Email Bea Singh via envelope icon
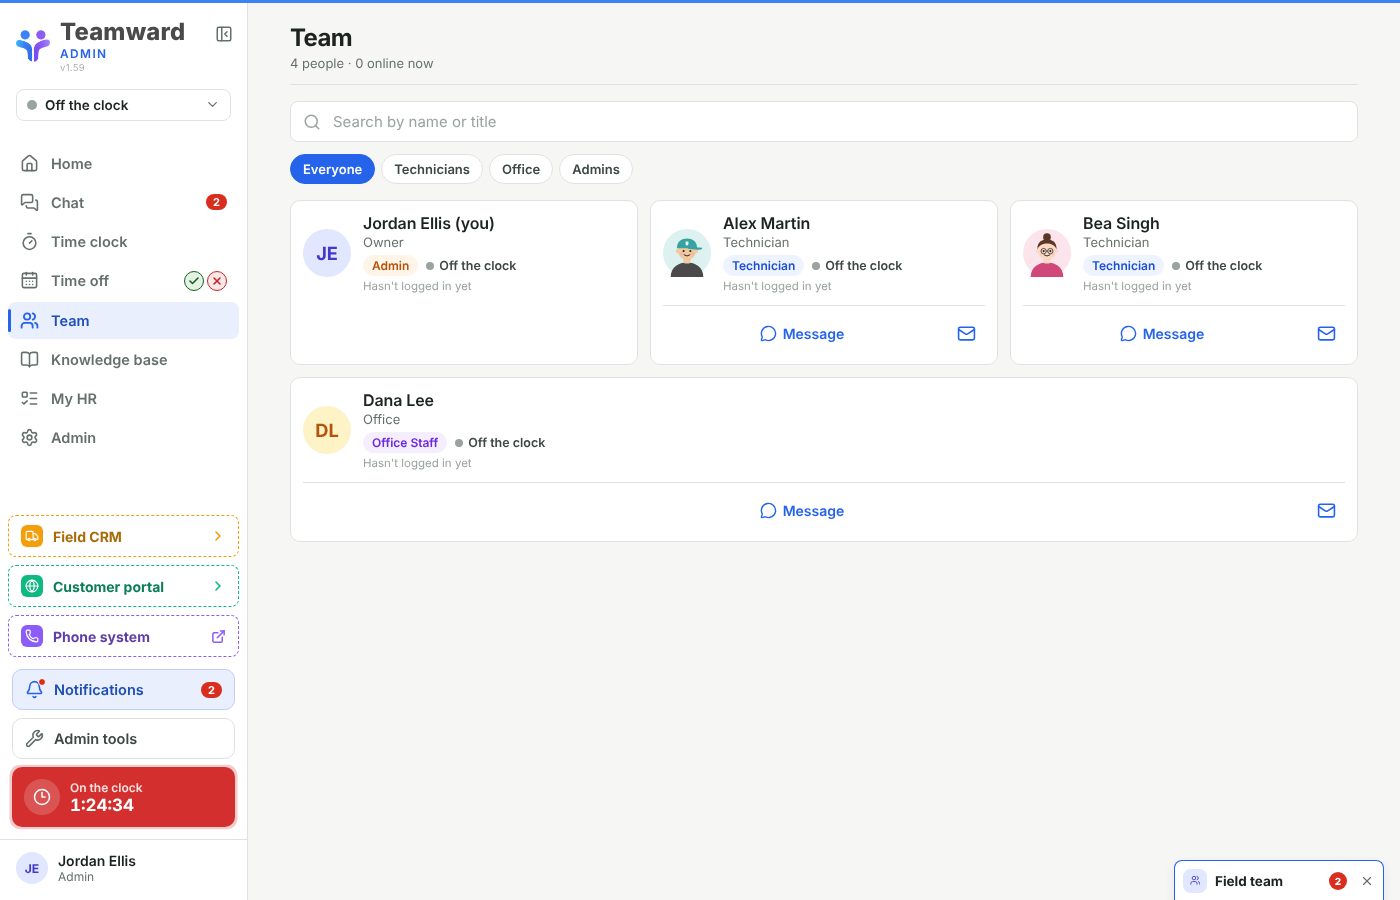Screen dimensions: 1400x900 [x=1326, y=334]
